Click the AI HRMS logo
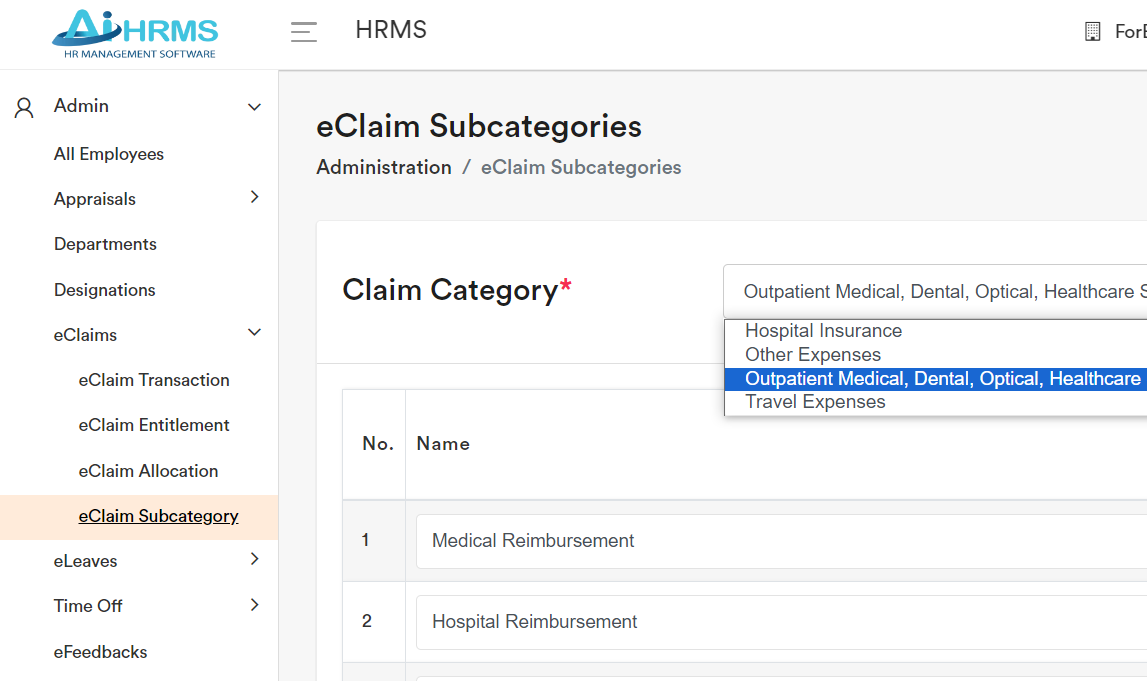Screen dimensions: 1147x681 tap(135, 33)
